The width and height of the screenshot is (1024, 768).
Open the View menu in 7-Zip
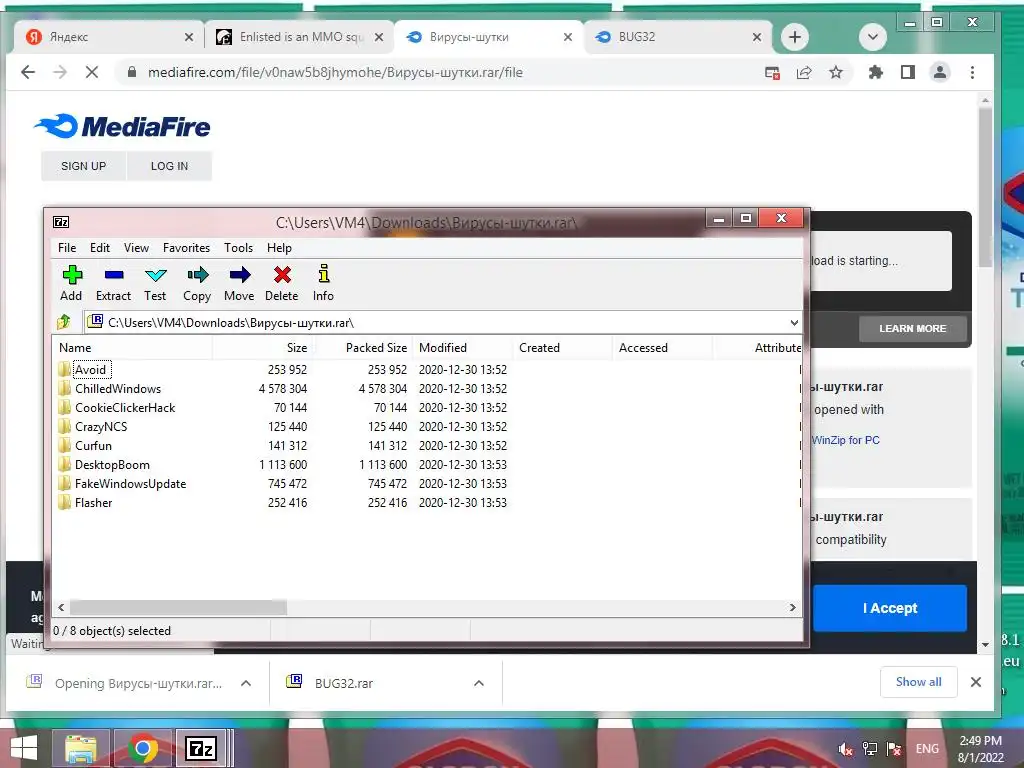tap(136, 248)
